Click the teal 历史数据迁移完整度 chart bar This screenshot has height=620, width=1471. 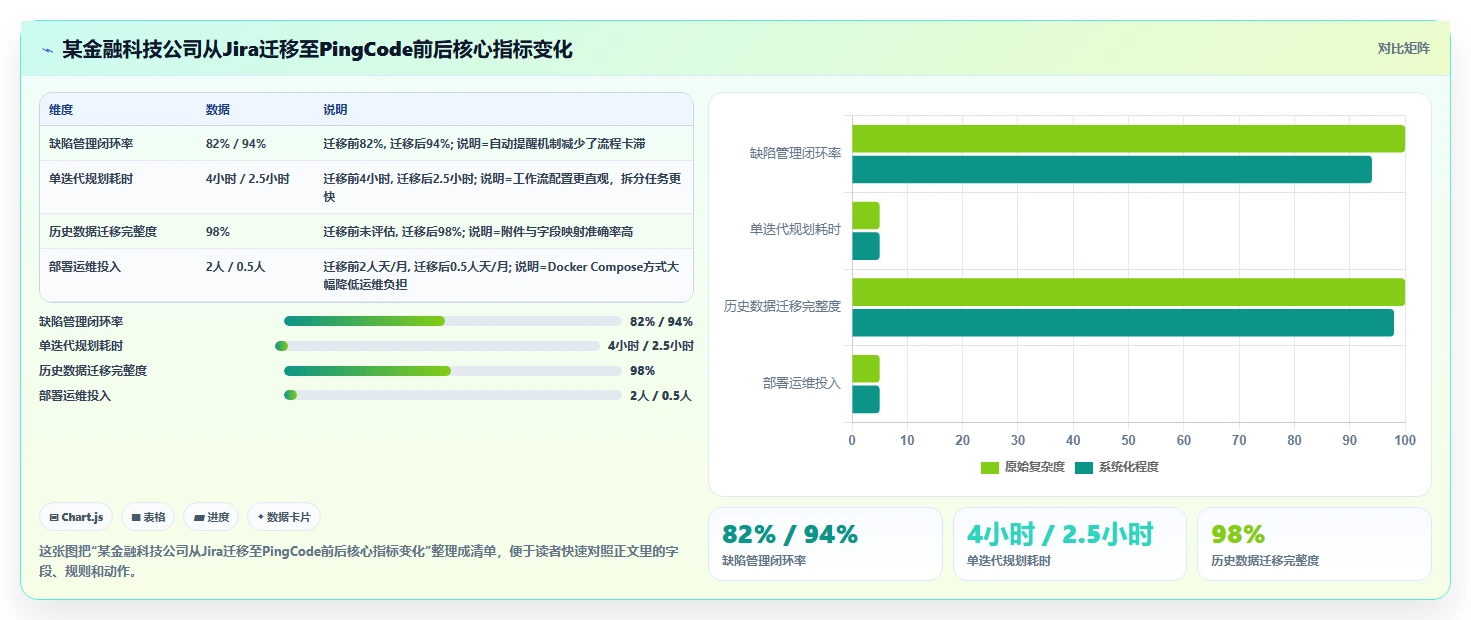click(1123, 323)
